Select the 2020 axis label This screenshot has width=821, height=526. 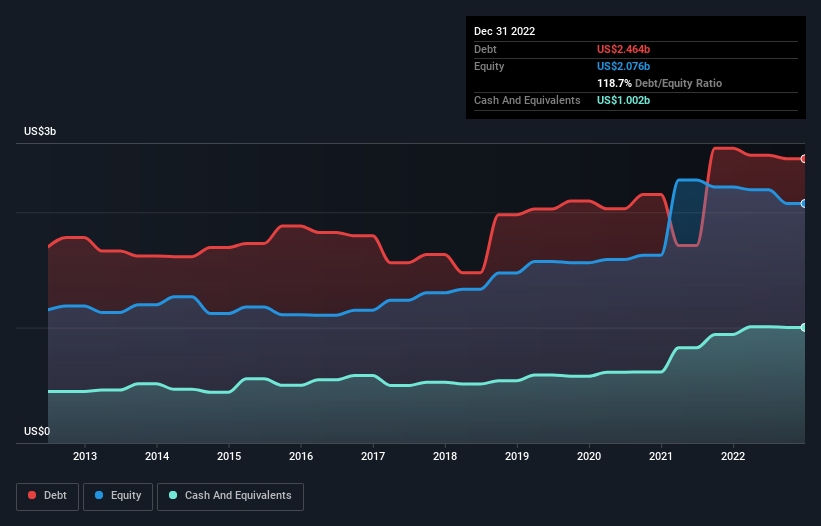589,456
